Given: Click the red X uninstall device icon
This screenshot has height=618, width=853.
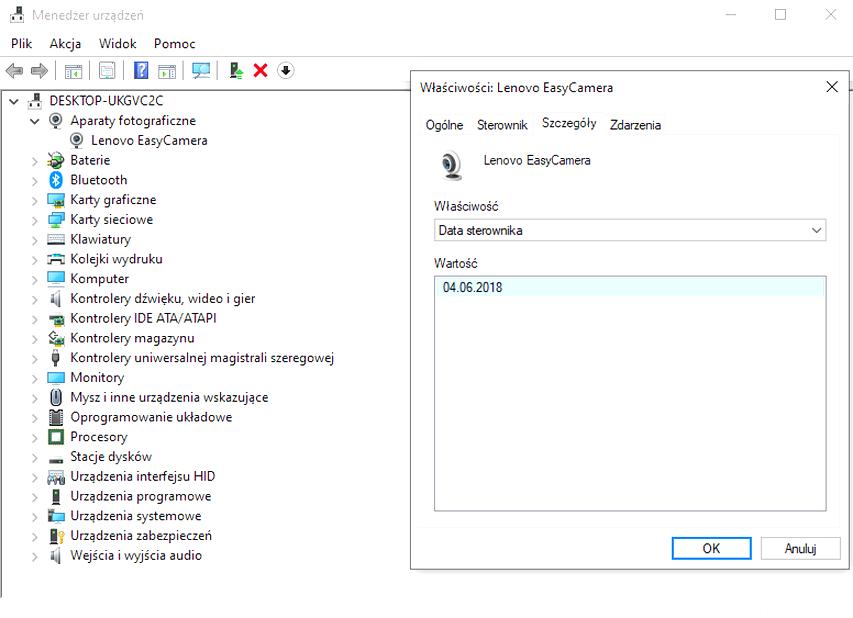Looking at the screenshot, I should tap(261, 70).
